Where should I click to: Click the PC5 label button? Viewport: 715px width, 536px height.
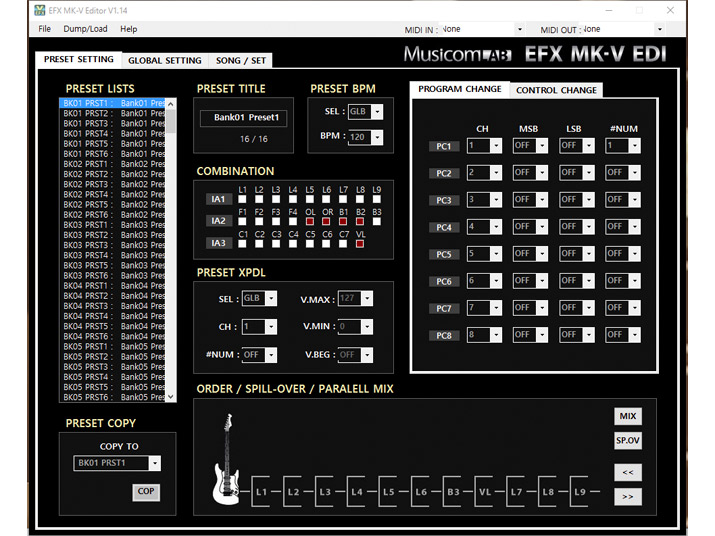(443, 254)
